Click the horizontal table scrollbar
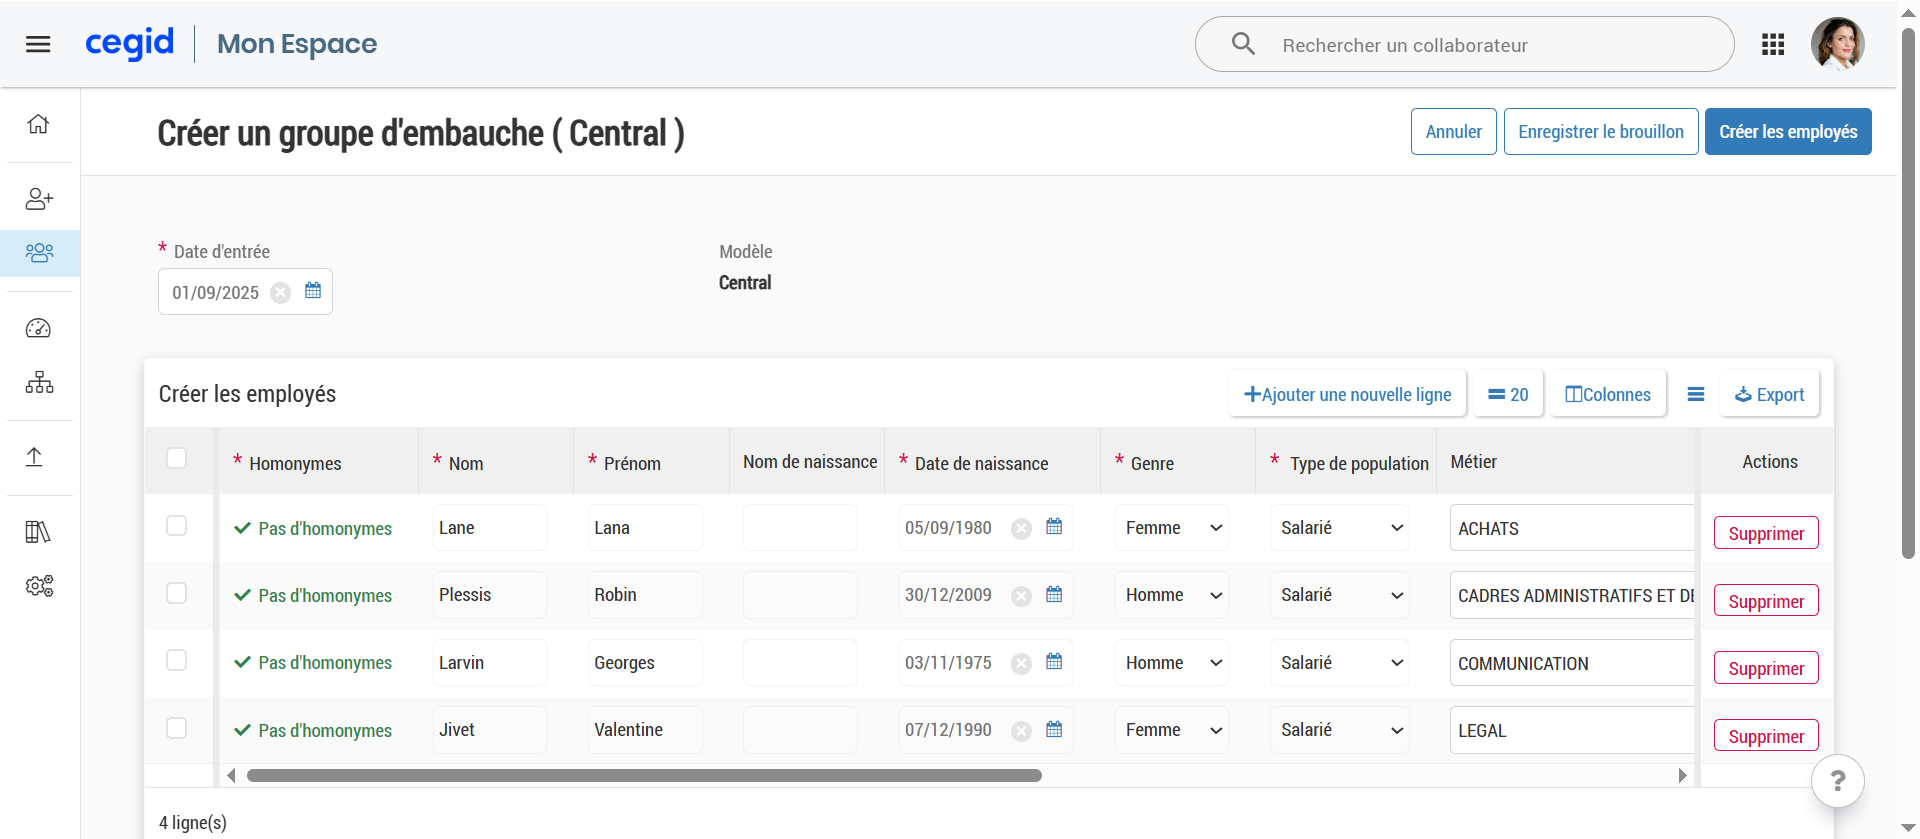1920x839 pixels. [x=644, y=776]
